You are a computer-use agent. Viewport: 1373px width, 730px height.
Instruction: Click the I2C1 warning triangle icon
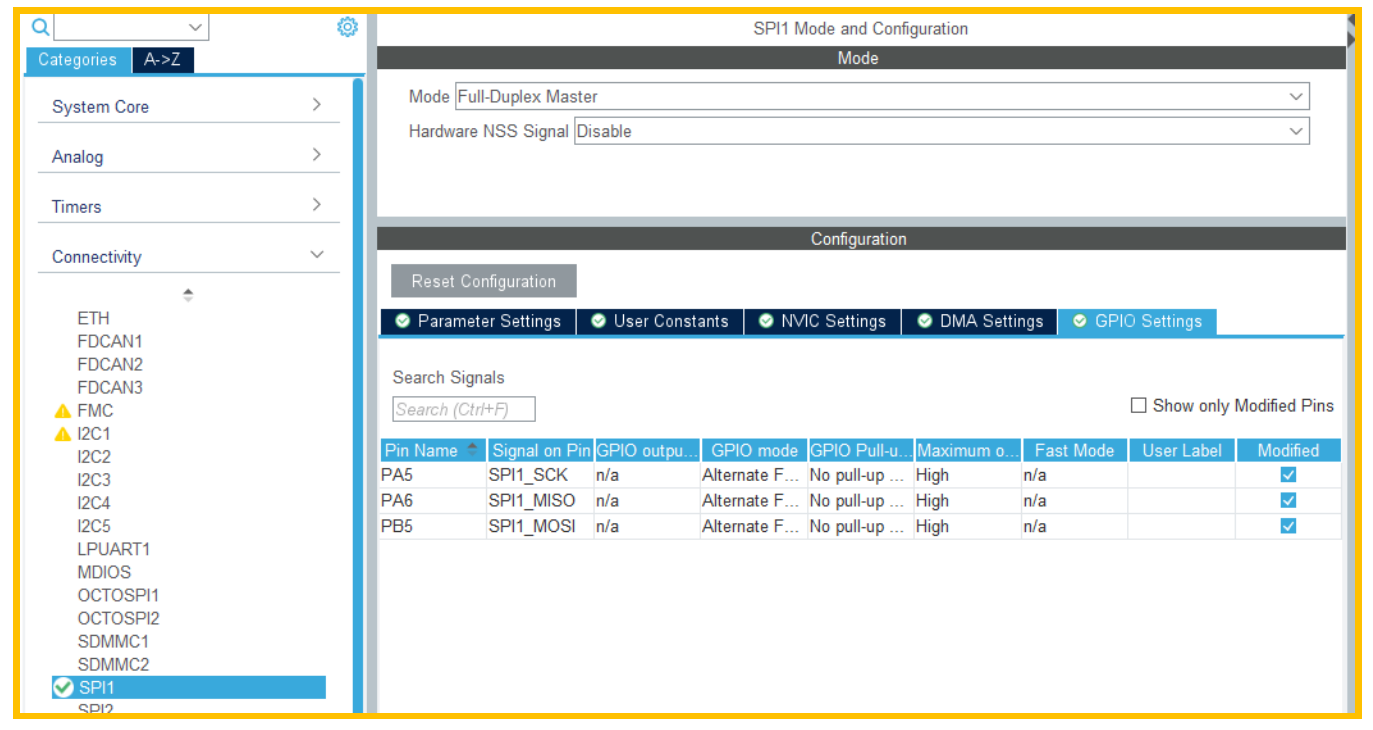coord(63,434)
